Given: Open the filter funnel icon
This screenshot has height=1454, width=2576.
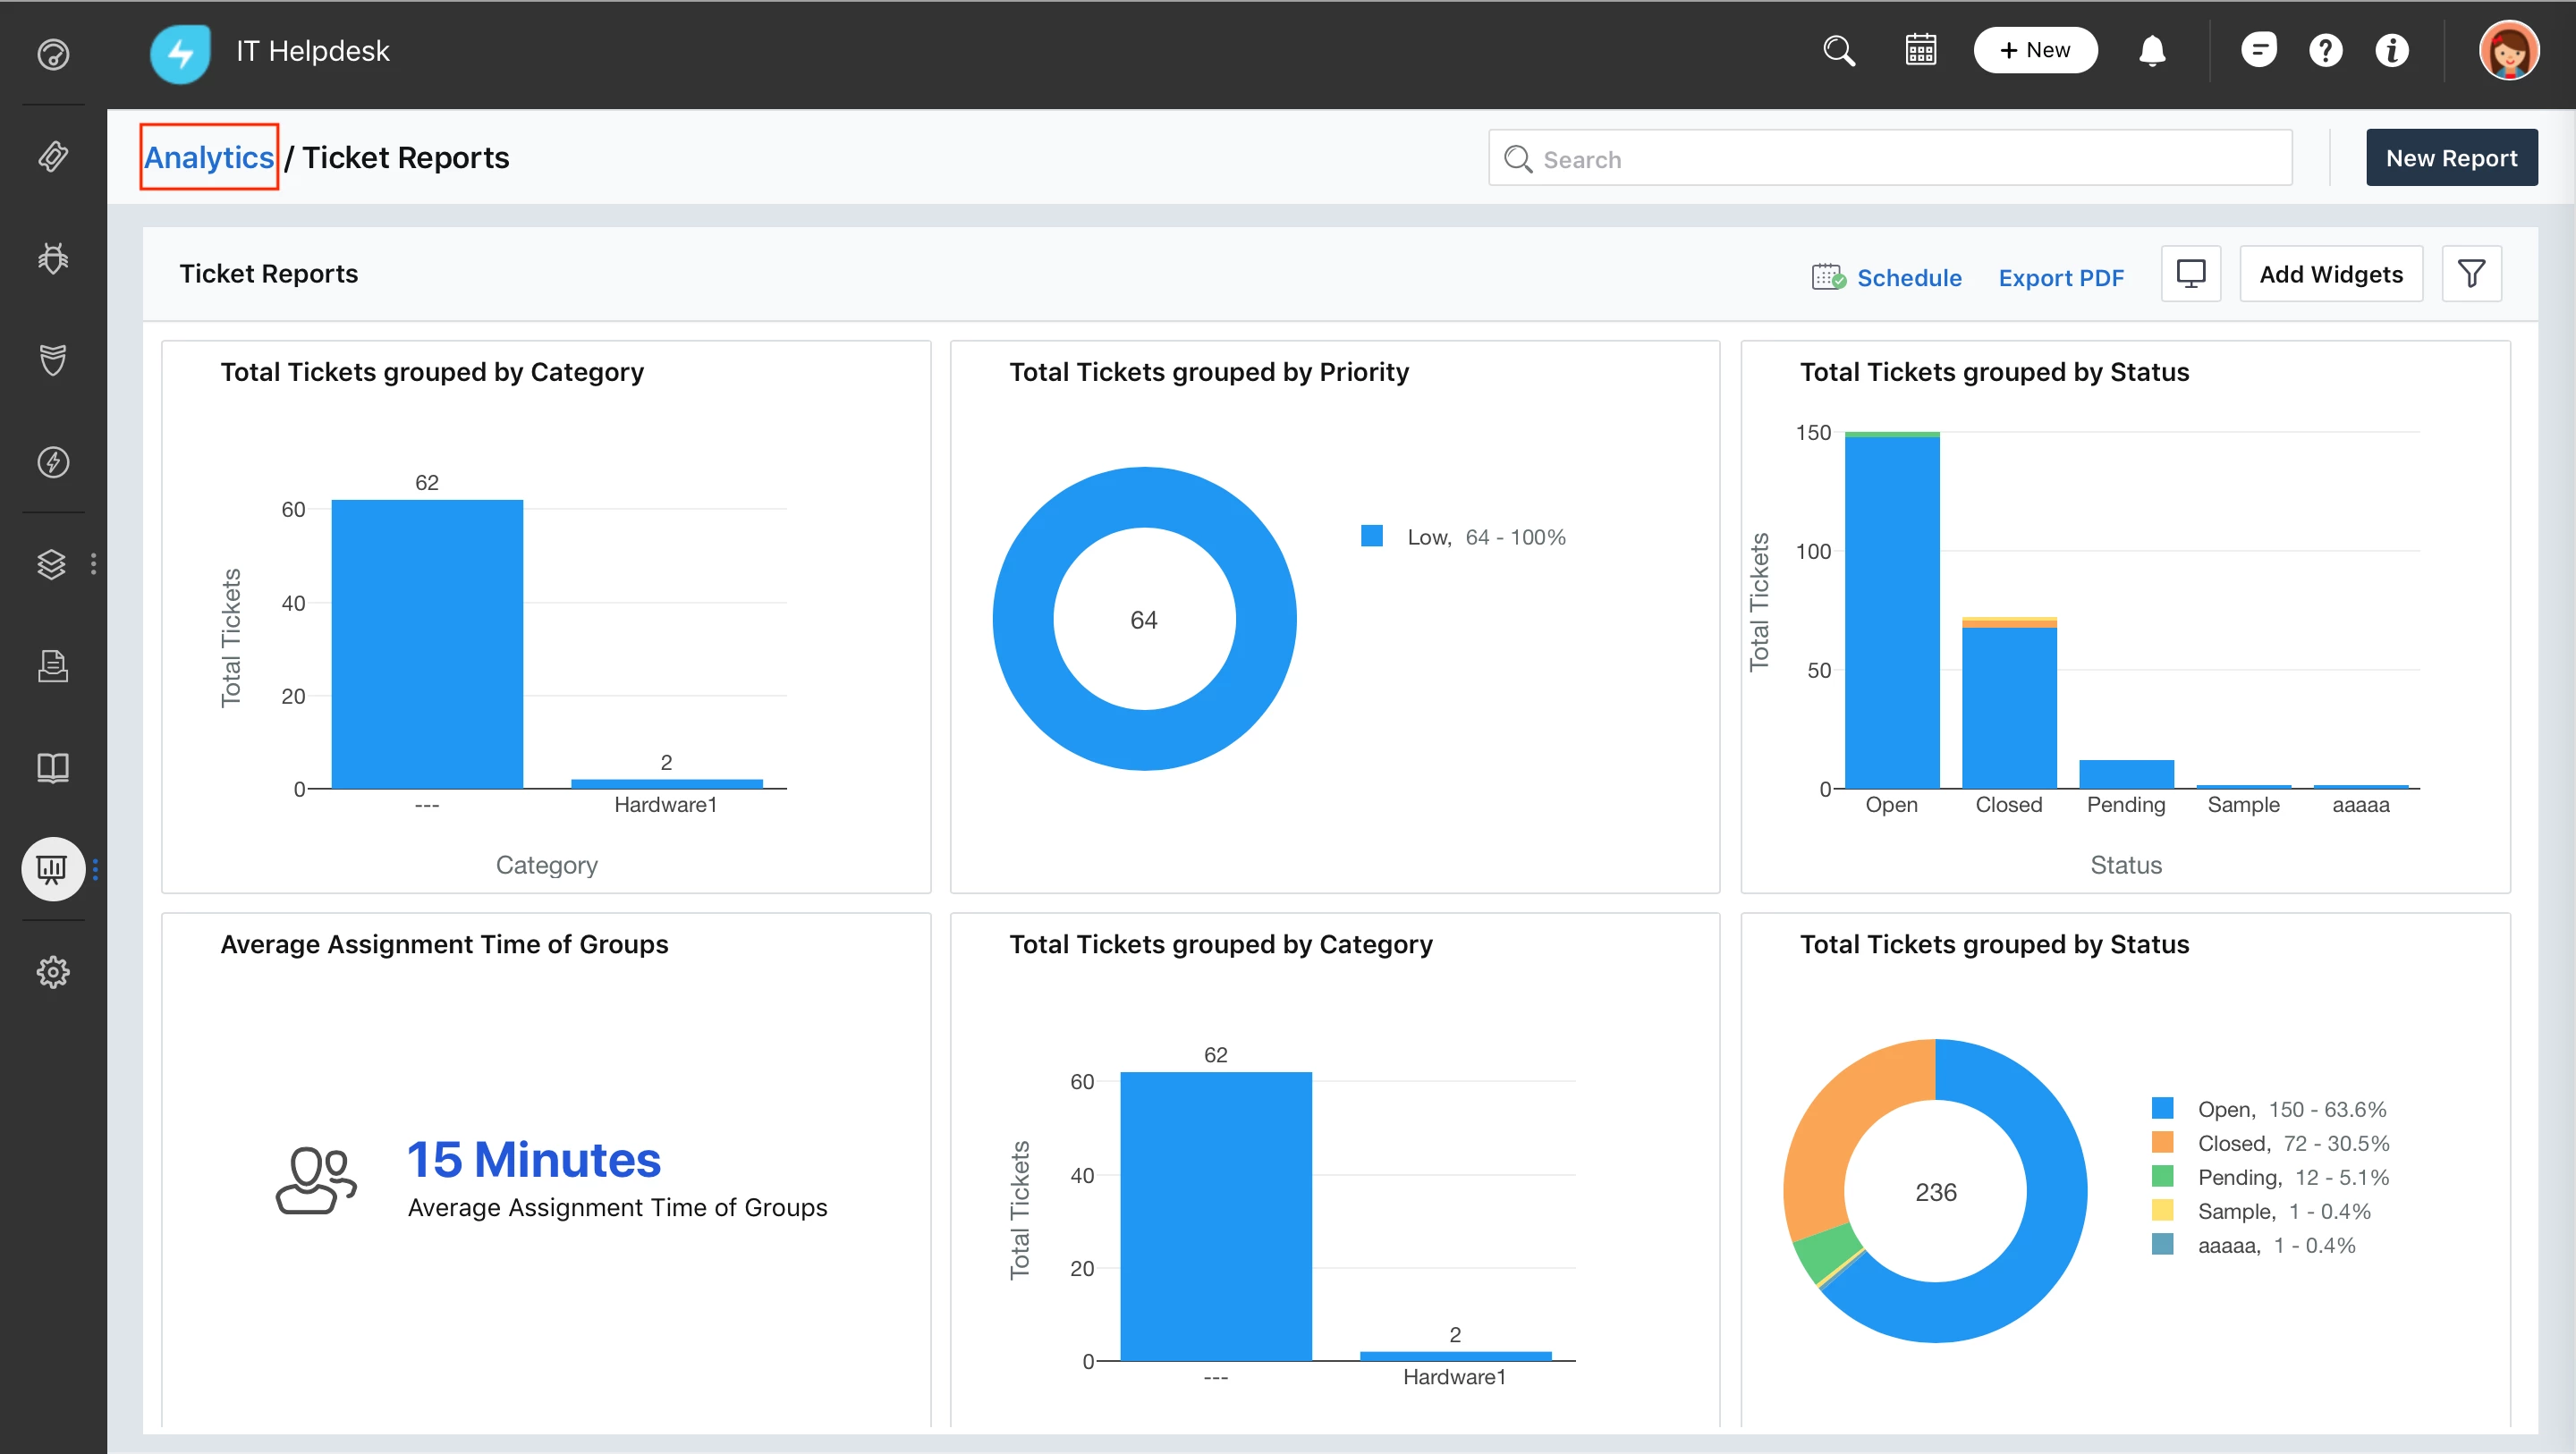Looking at the screenshot, I should pos(2471,274).
